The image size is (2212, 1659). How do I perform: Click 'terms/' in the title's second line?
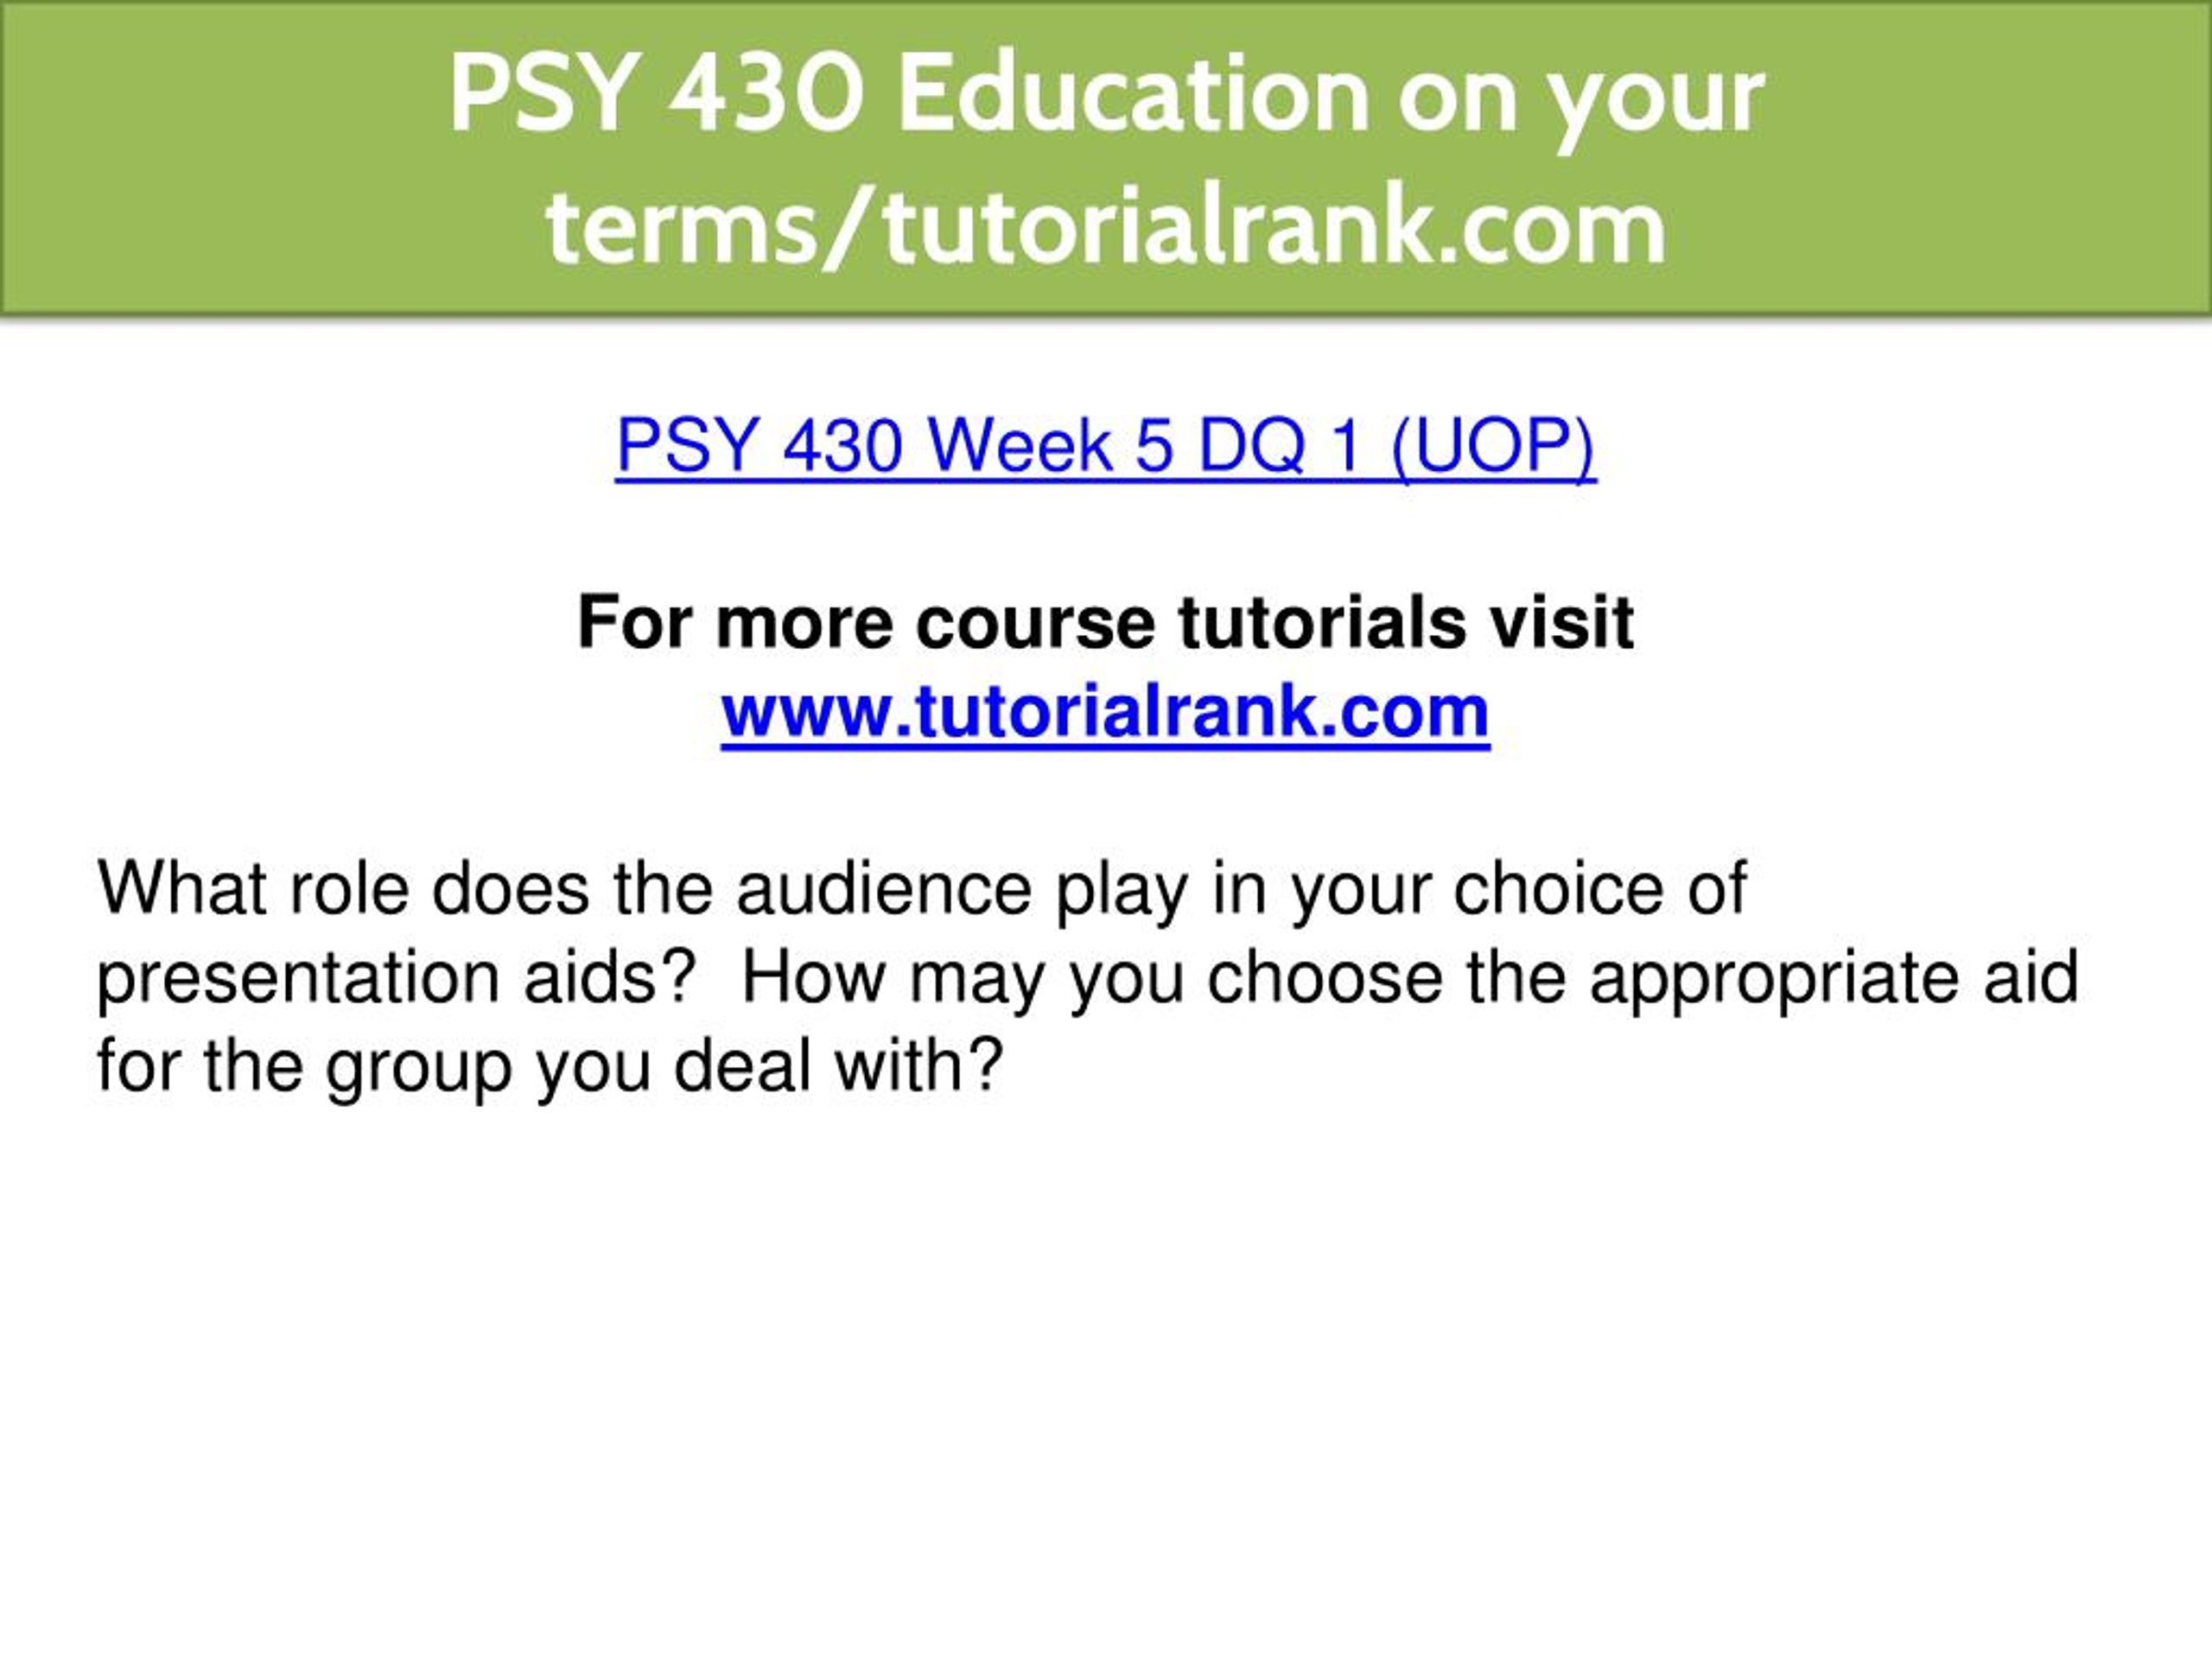point(711,227)
